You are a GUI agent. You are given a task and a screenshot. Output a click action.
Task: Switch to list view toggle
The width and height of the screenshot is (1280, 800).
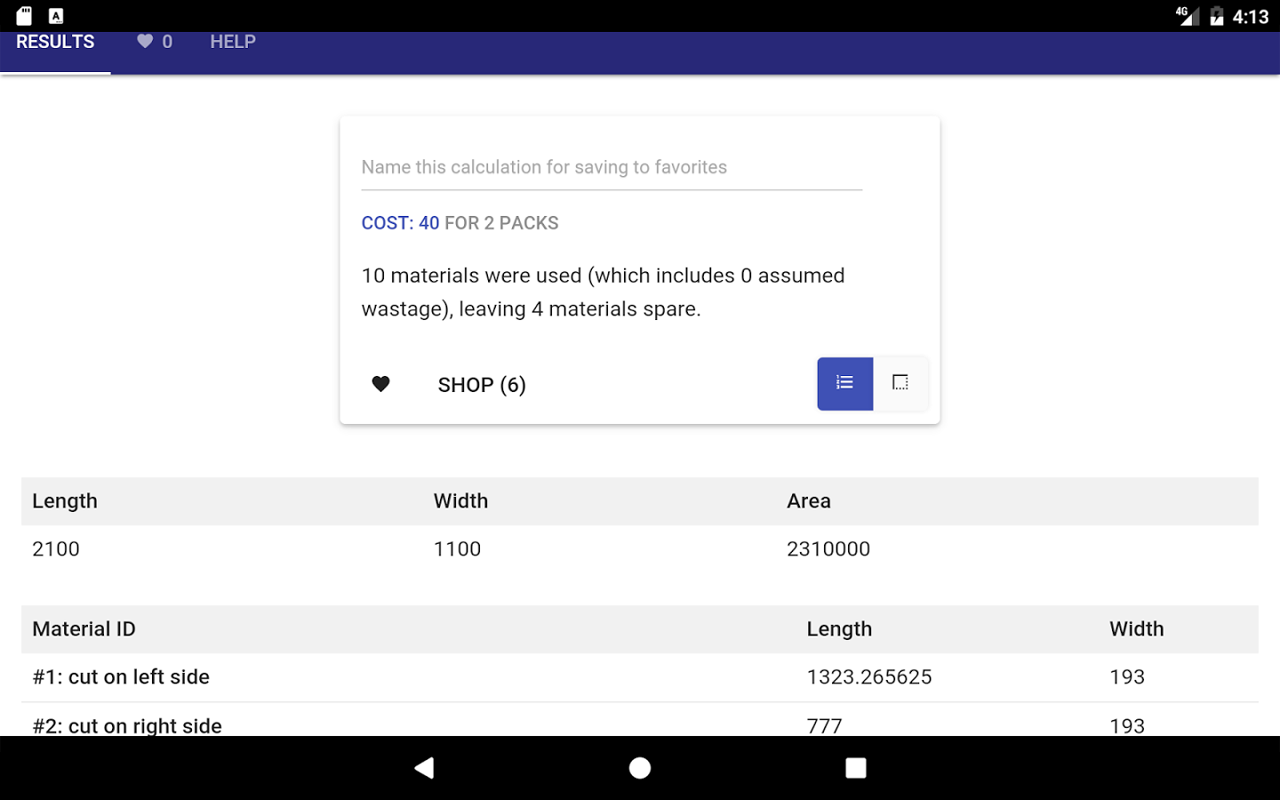[845, 383]
